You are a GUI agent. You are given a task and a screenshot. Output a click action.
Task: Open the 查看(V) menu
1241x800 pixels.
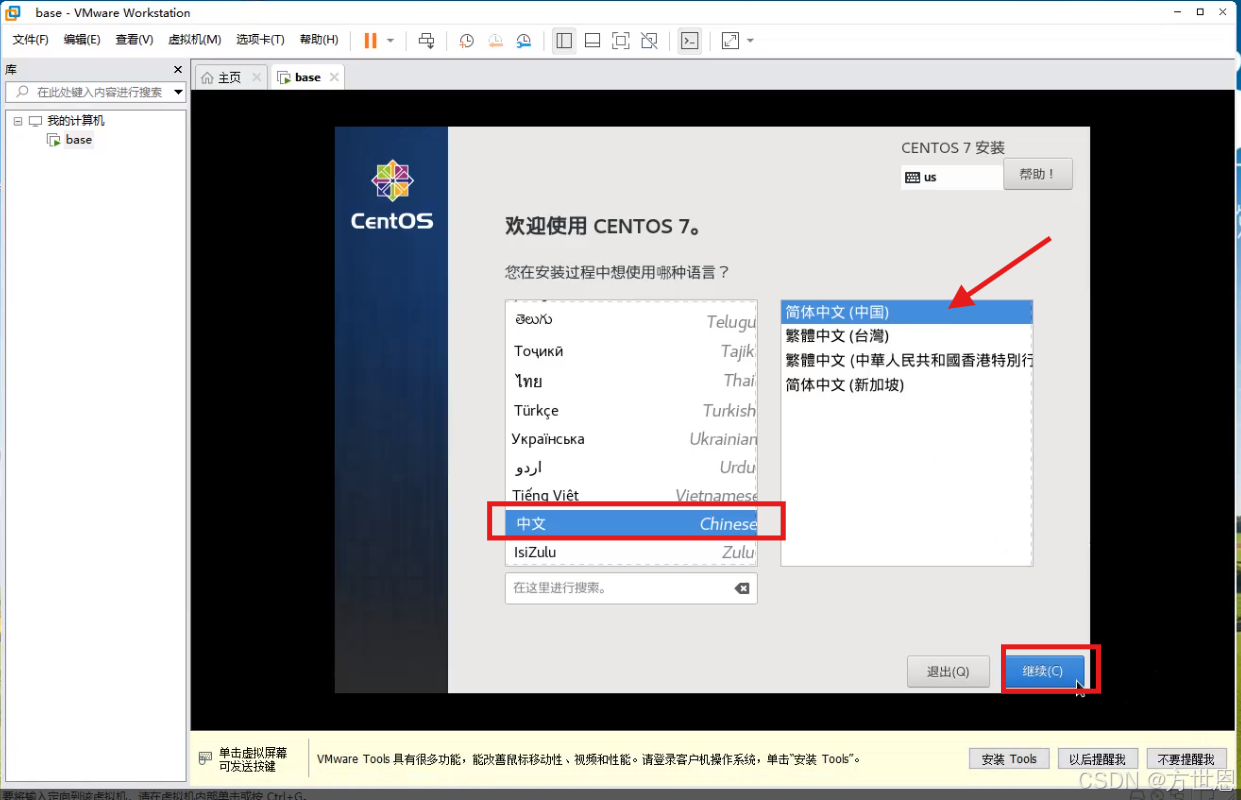(x=134, y=40)
